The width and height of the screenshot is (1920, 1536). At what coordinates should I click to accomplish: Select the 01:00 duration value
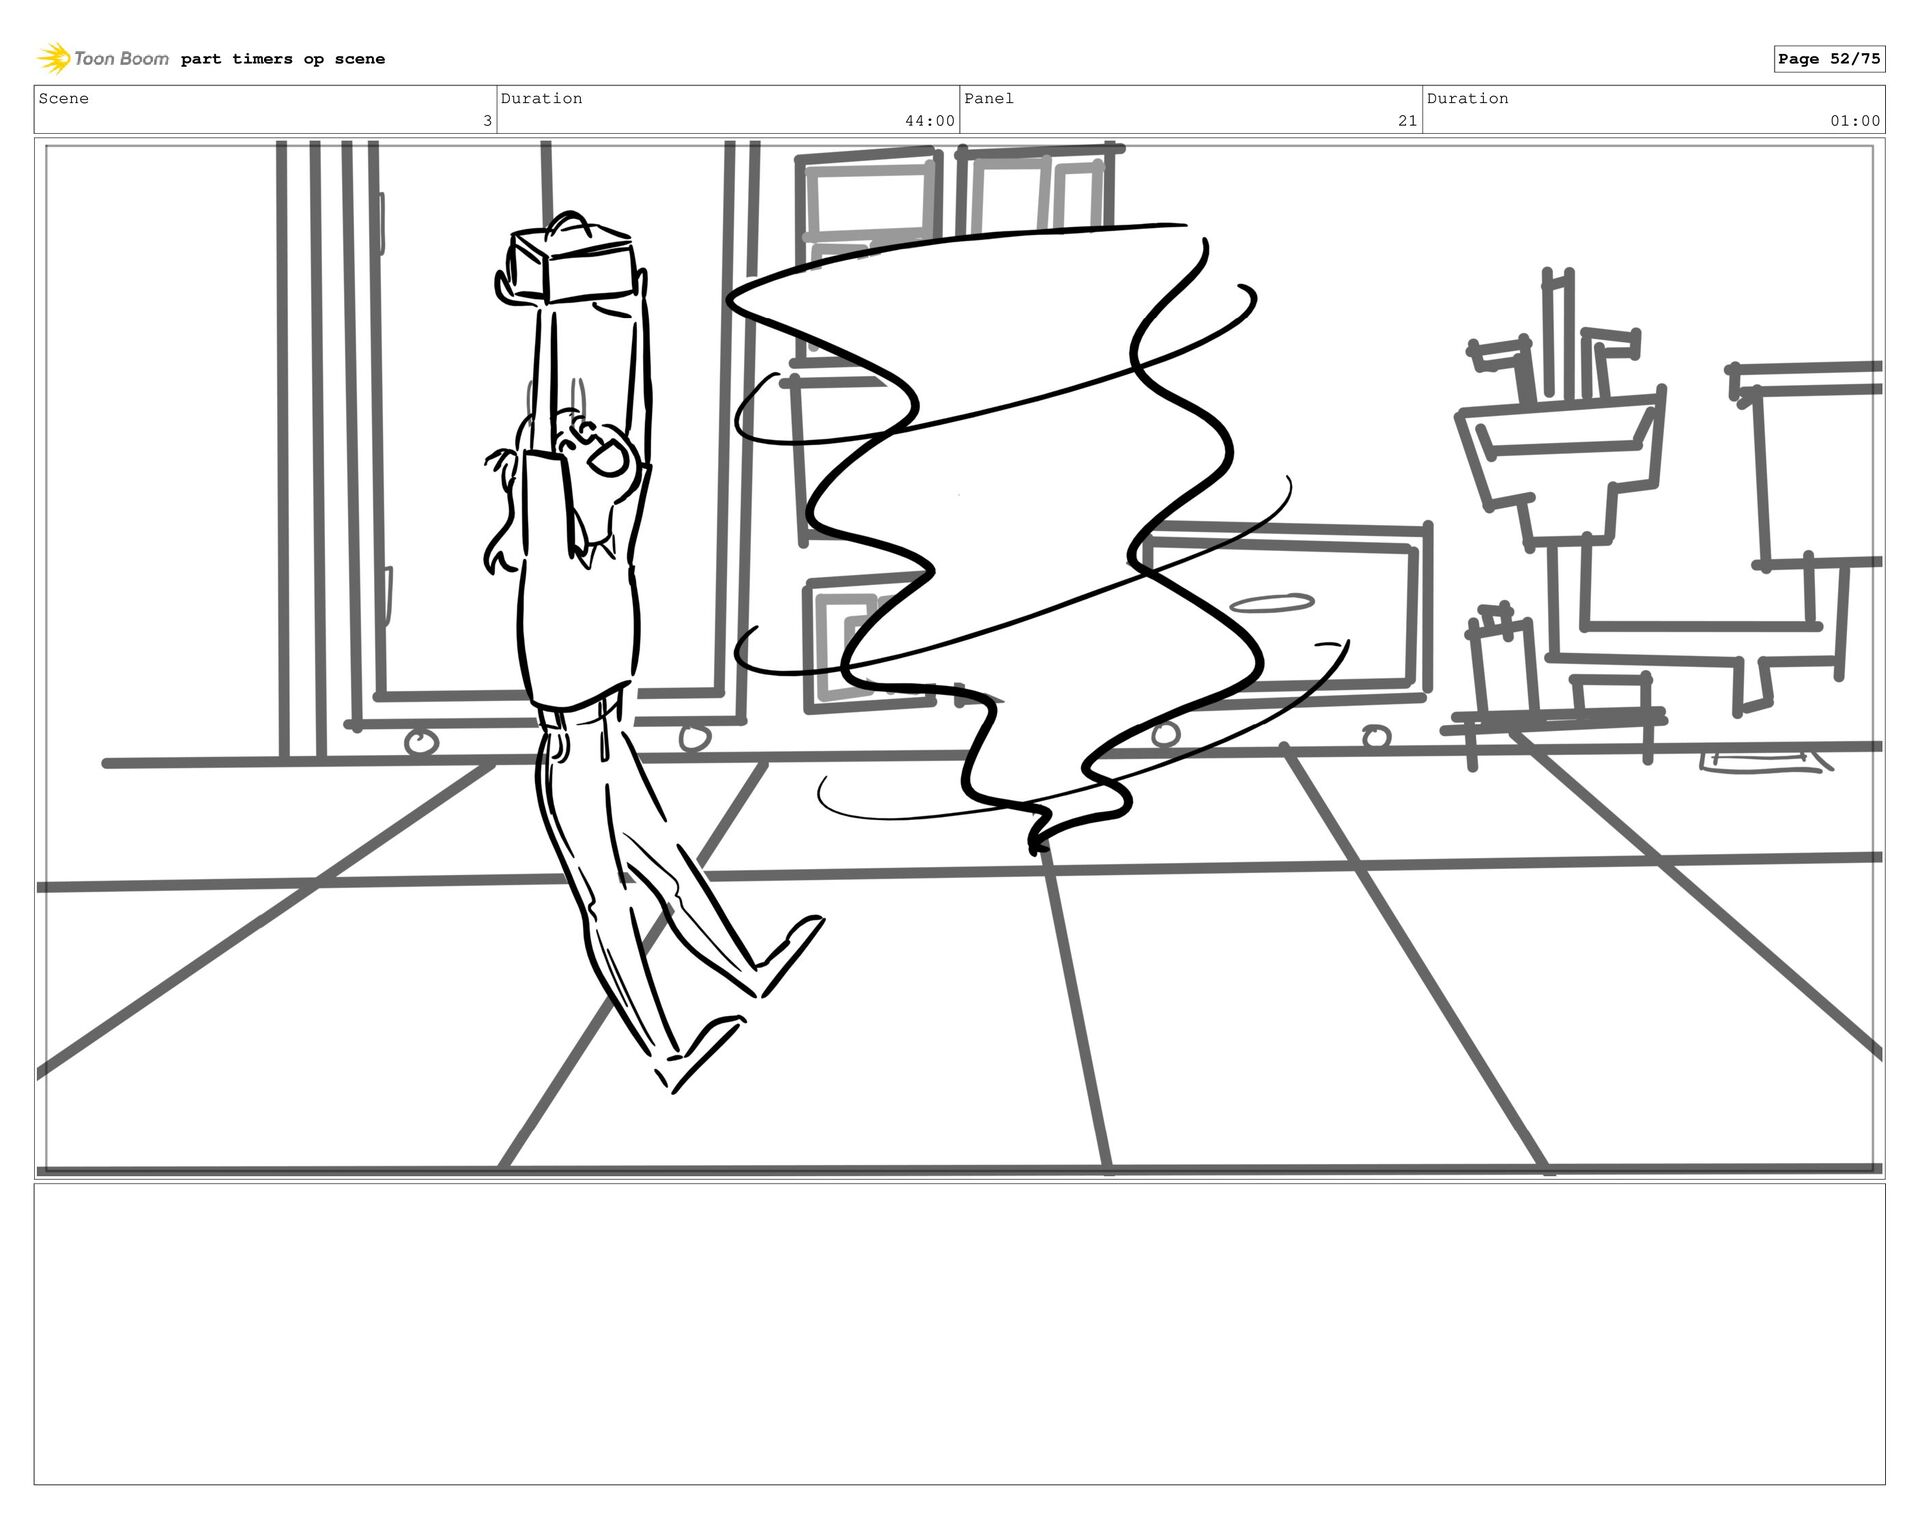point(1855,121)
